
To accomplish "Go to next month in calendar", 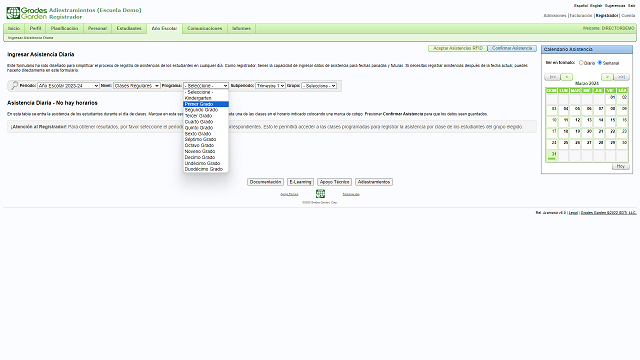I will (x=607, y=77).
